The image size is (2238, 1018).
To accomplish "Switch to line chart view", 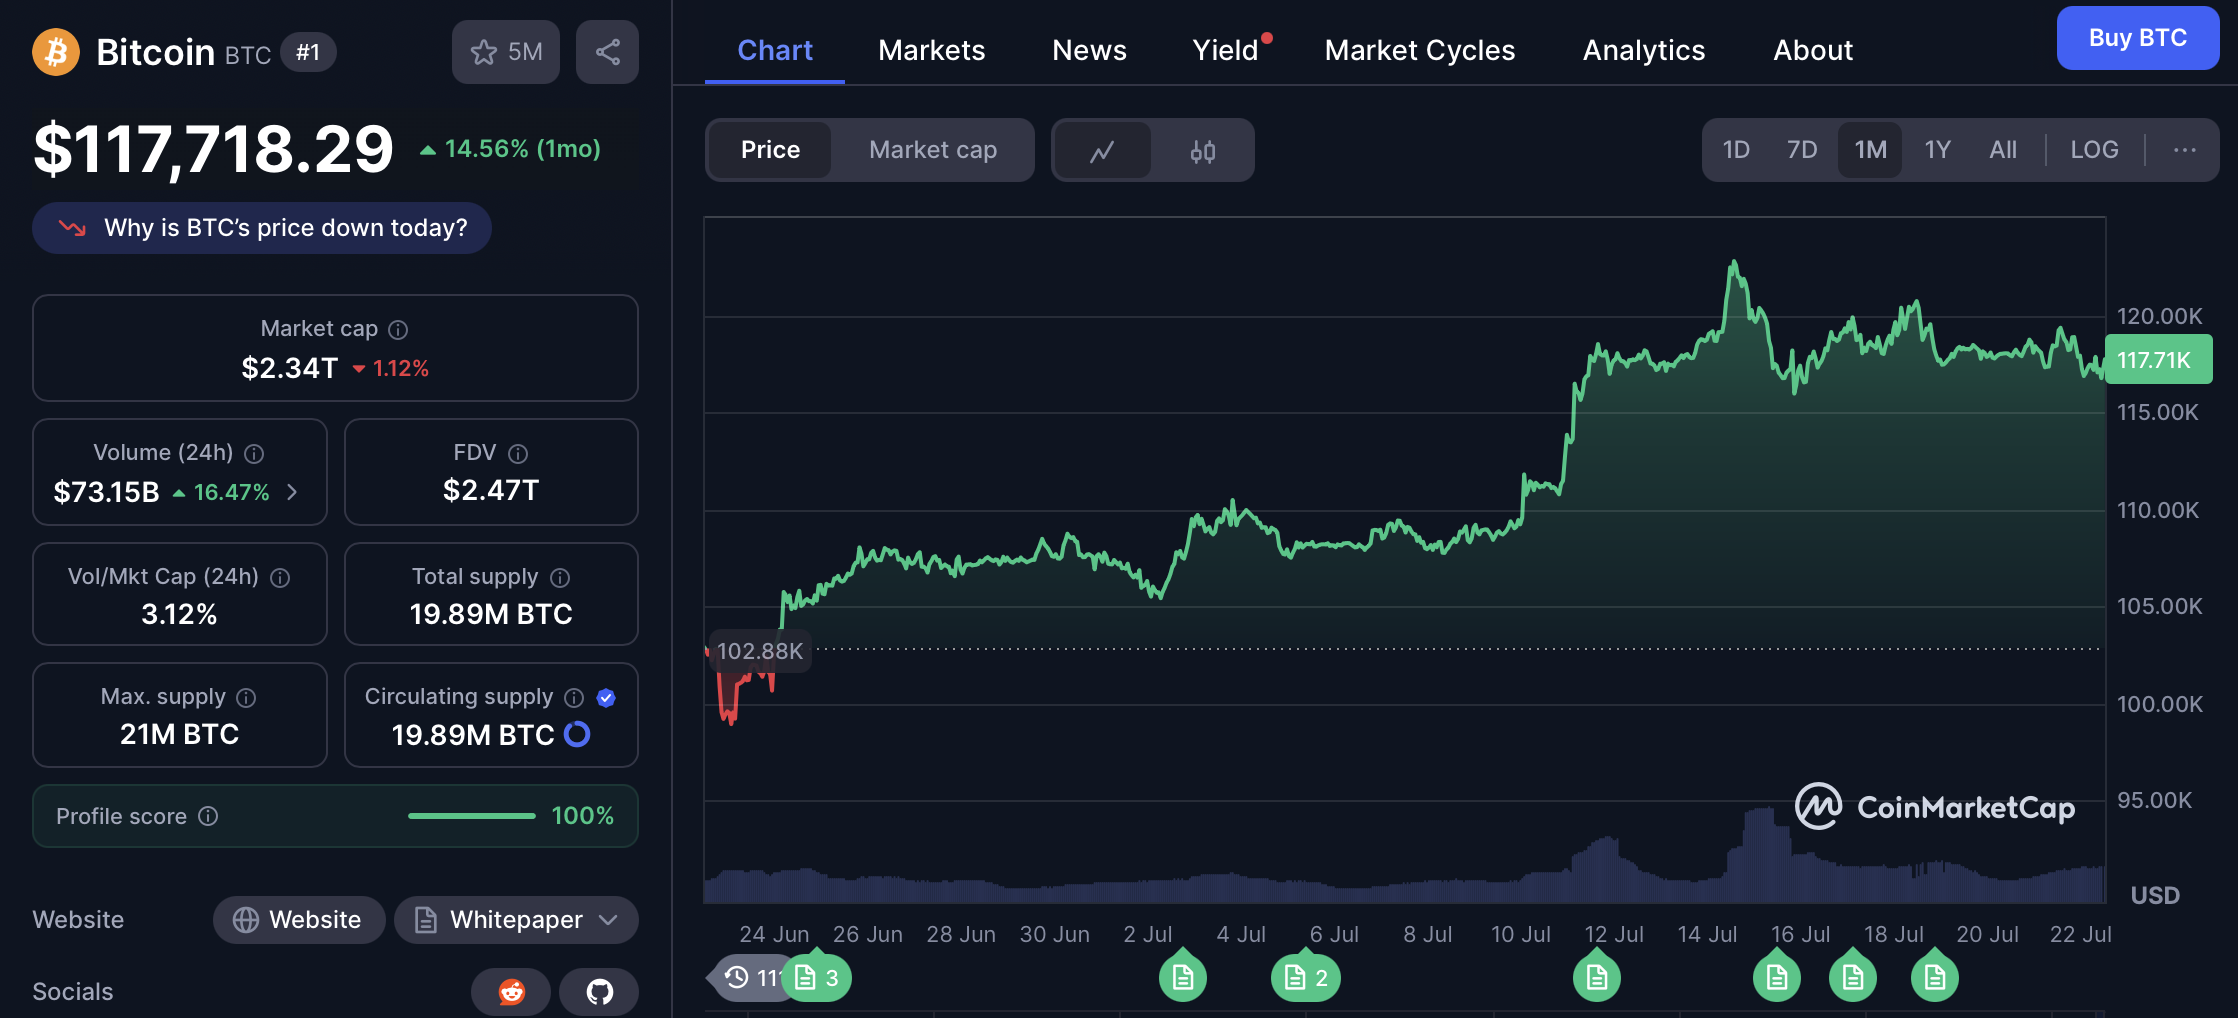I will [1102, 150].
